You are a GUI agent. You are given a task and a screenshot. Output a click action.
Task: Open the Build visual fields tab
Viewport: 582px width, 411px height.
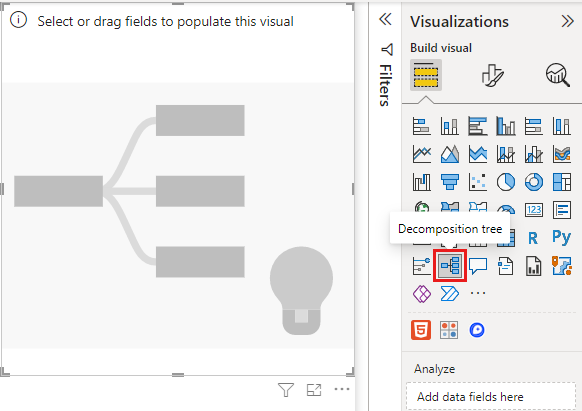(x=426, y=75)
